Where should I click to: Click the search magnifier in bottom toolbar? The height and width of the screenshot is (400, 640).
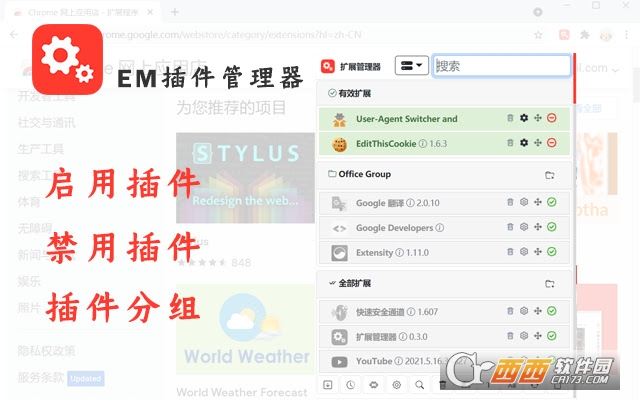click(x=419, y=385)
